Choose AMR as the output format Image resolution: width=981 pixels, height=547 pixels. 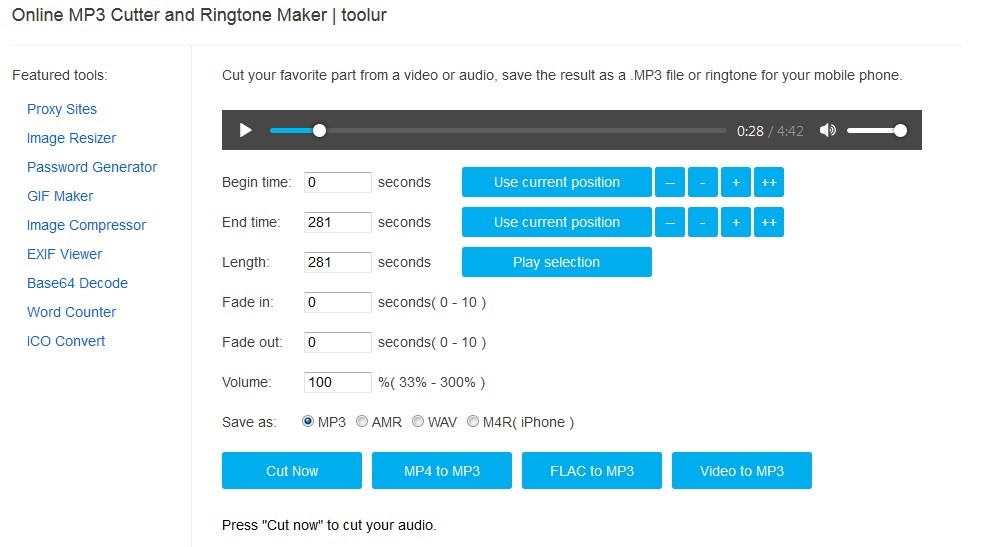coord(362,422)
